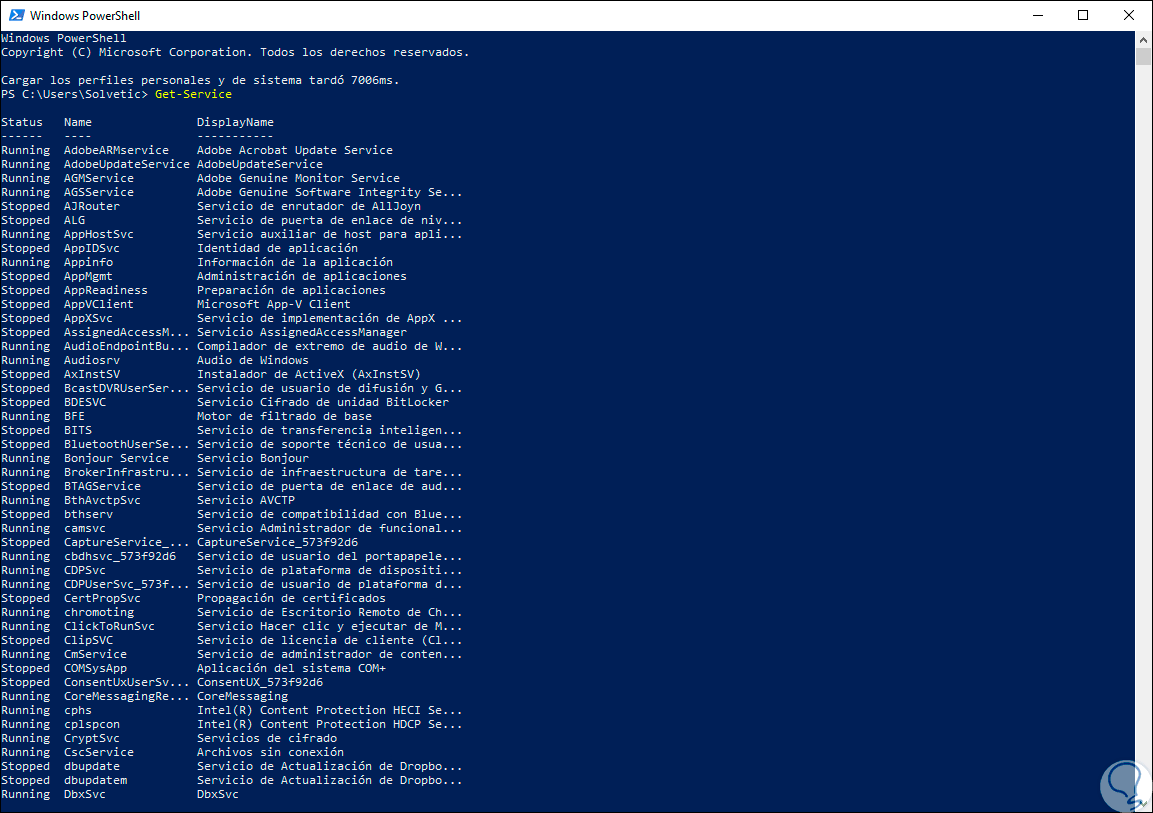Screen dimensions: 1153x813
Task: Close the Windows PowerShell window
Action: [x=1129, y=15]
